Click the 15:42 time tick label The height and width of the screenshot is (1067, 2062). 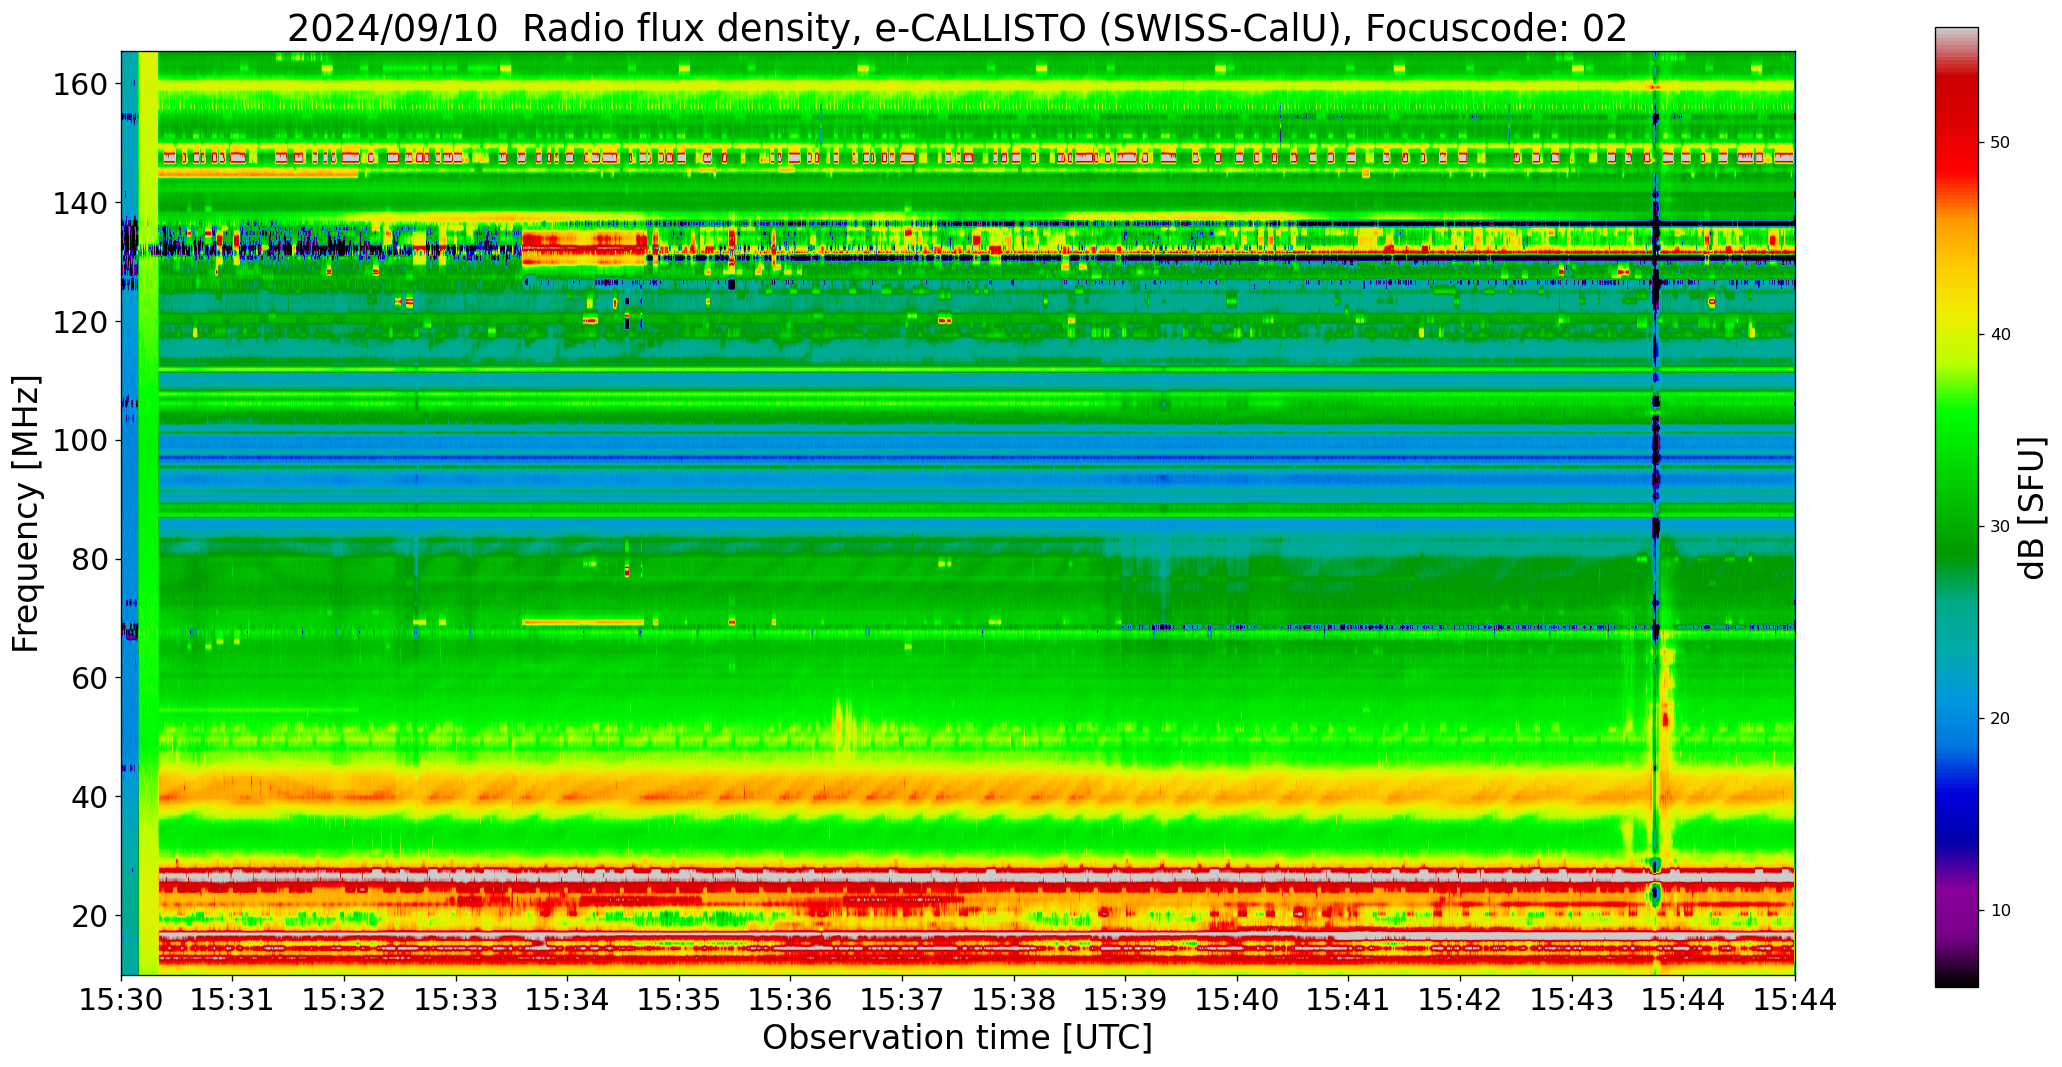[1460, 999]
